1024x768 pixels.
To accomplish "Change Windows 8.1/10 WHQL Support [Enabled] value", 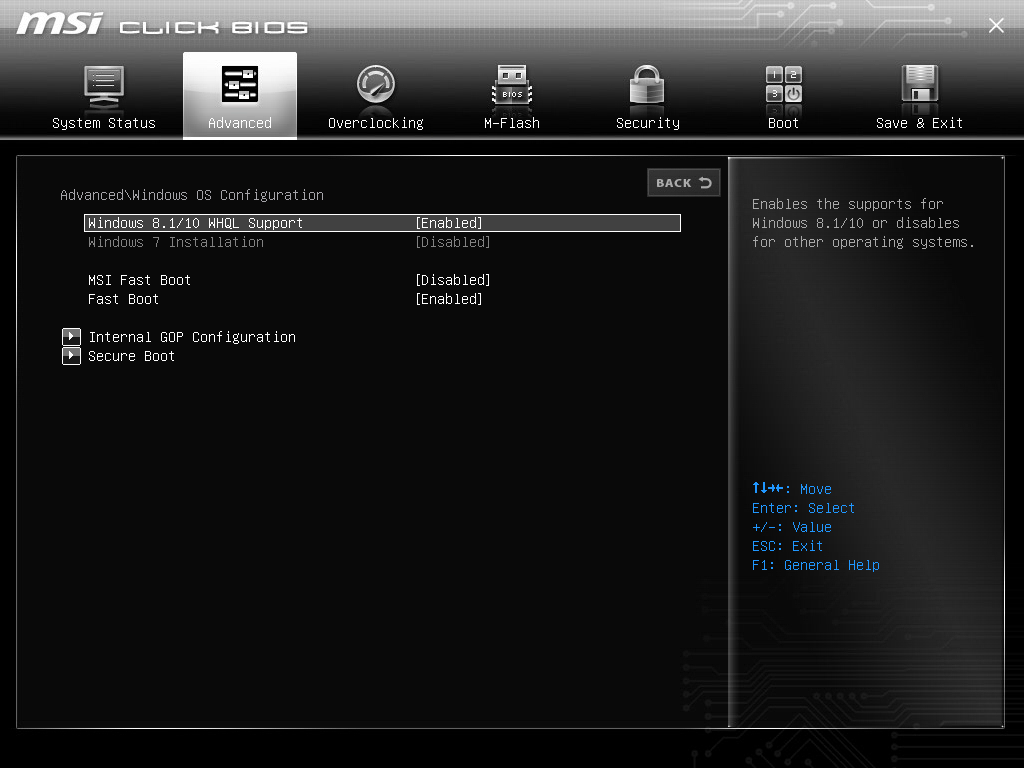I will tap(449, 223).
